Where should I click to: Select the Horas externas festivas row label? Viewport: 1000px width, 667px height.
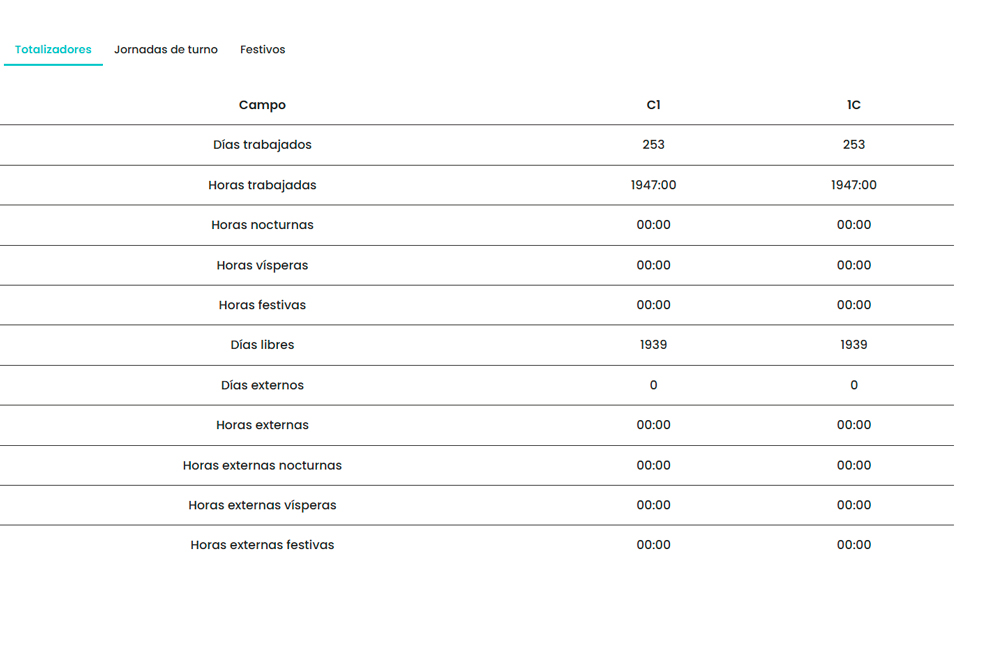click(x=262, y=545)
